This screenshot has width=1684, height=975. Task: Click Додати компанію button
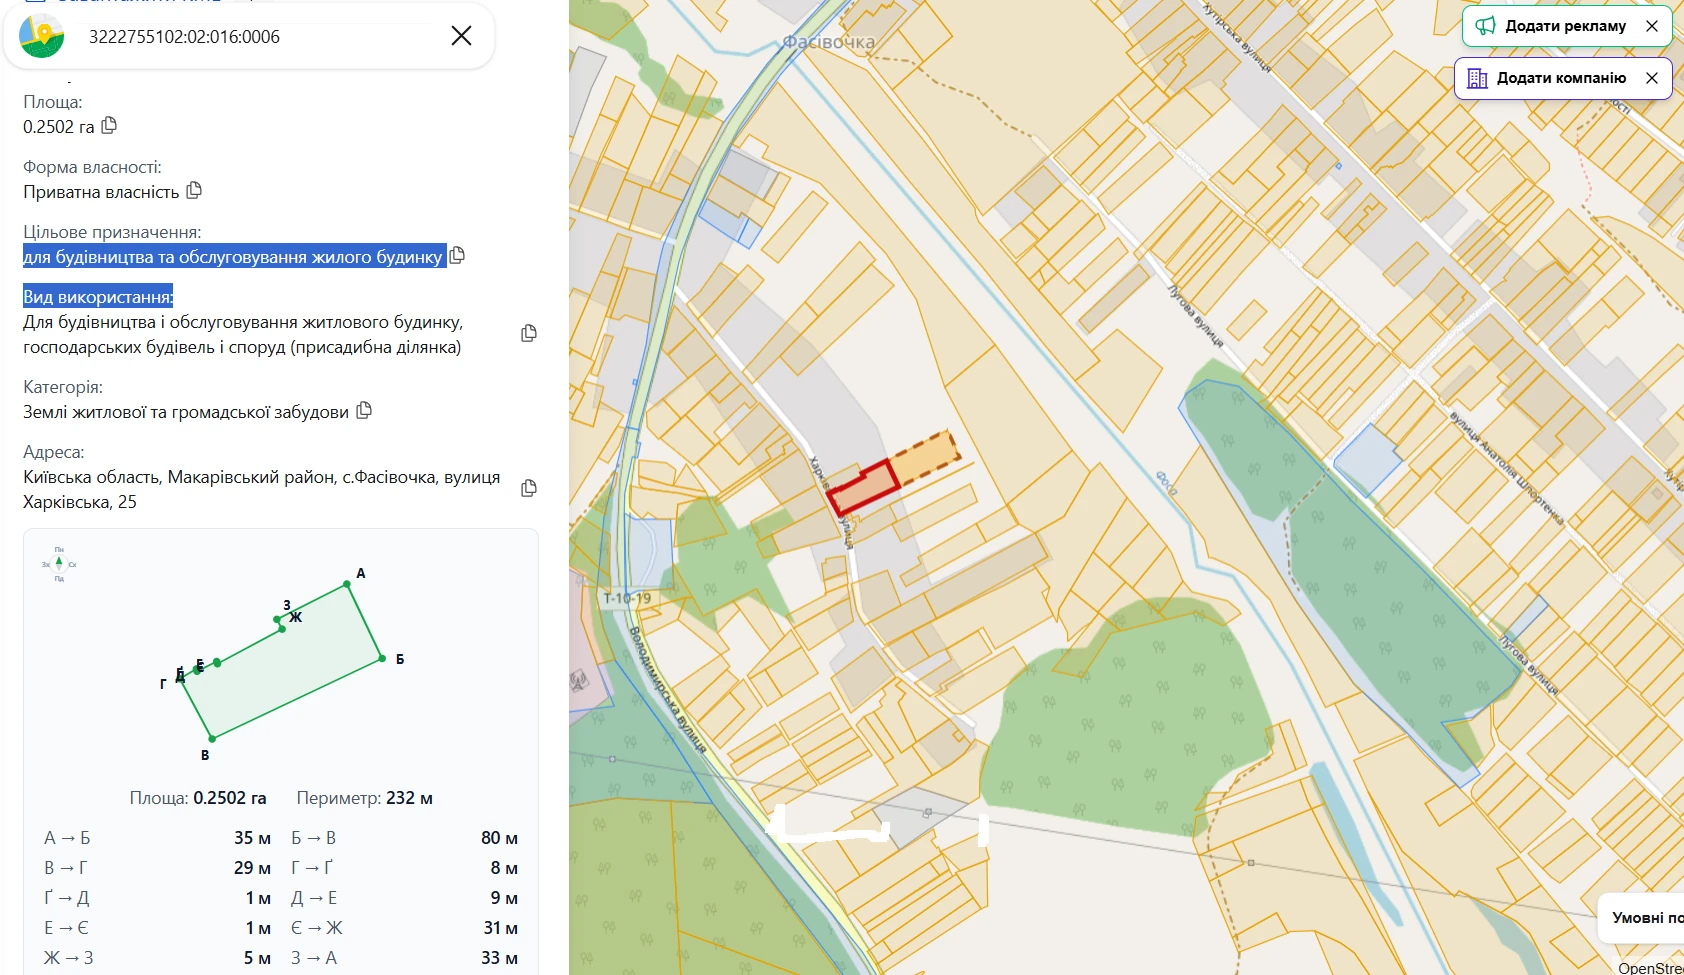coord(1561,78)
